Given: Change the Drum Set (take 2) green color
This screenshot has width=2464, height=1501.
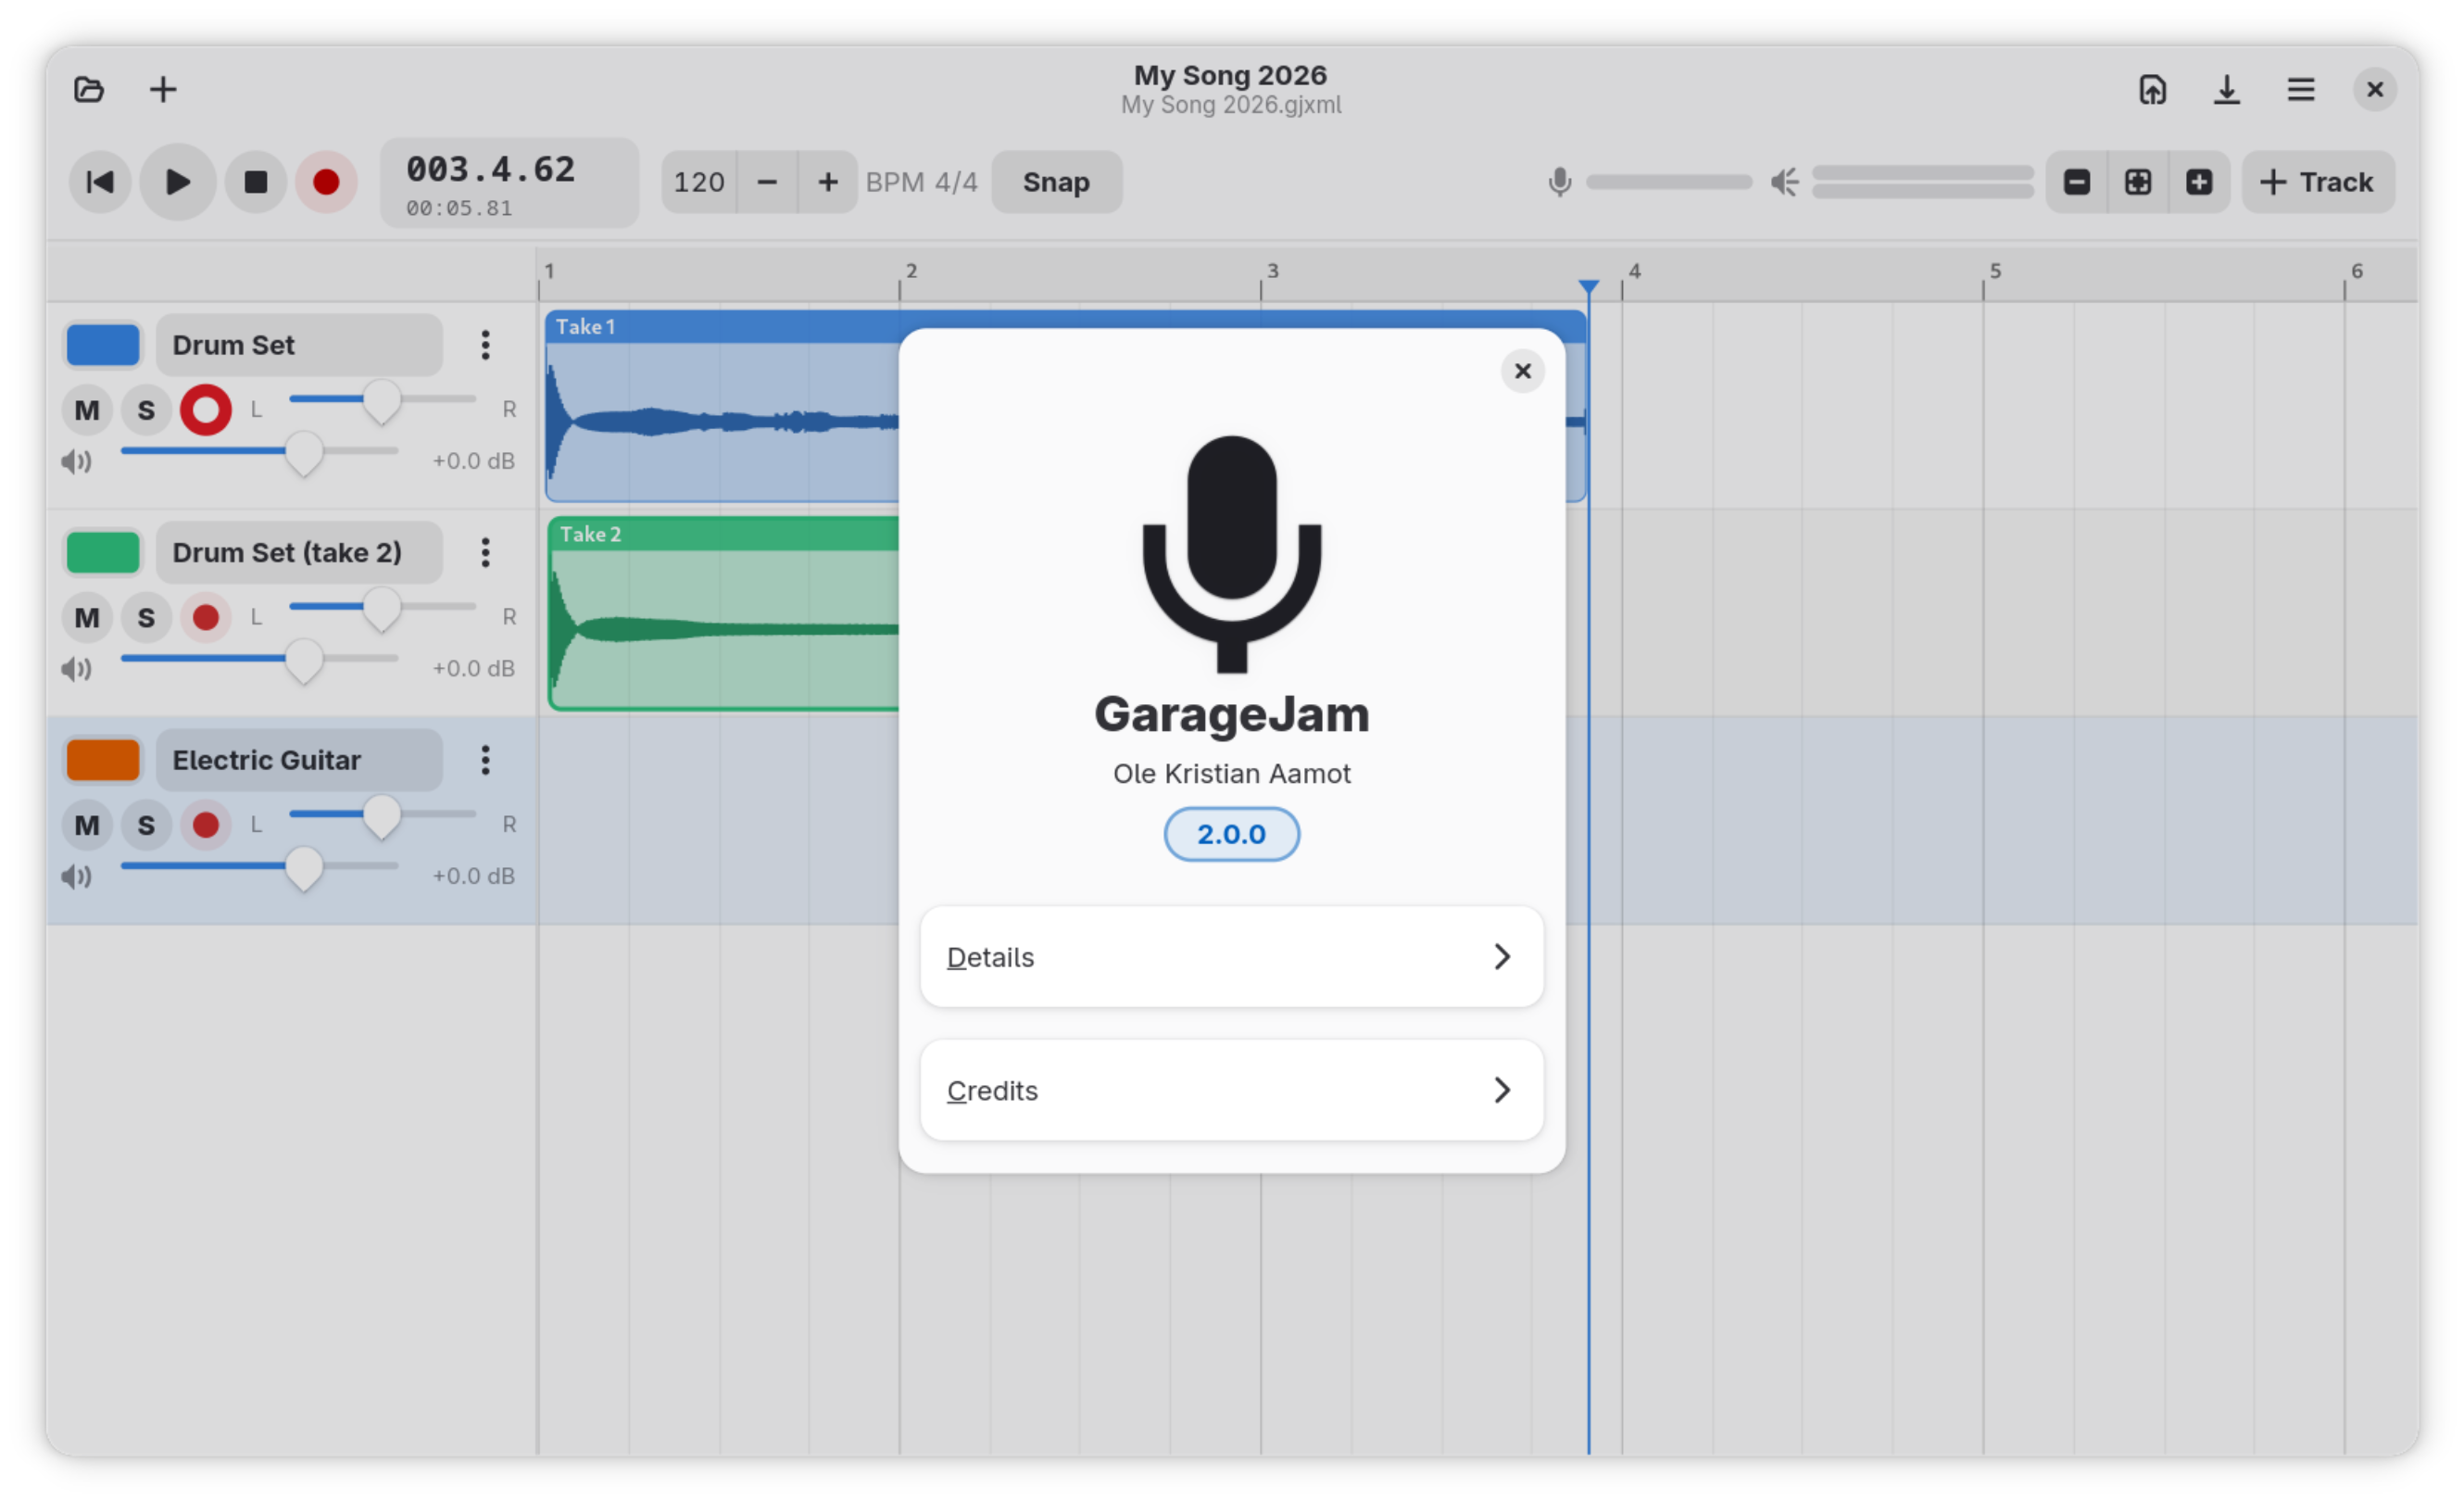Looking at the screenshot, I should (103, 552).
